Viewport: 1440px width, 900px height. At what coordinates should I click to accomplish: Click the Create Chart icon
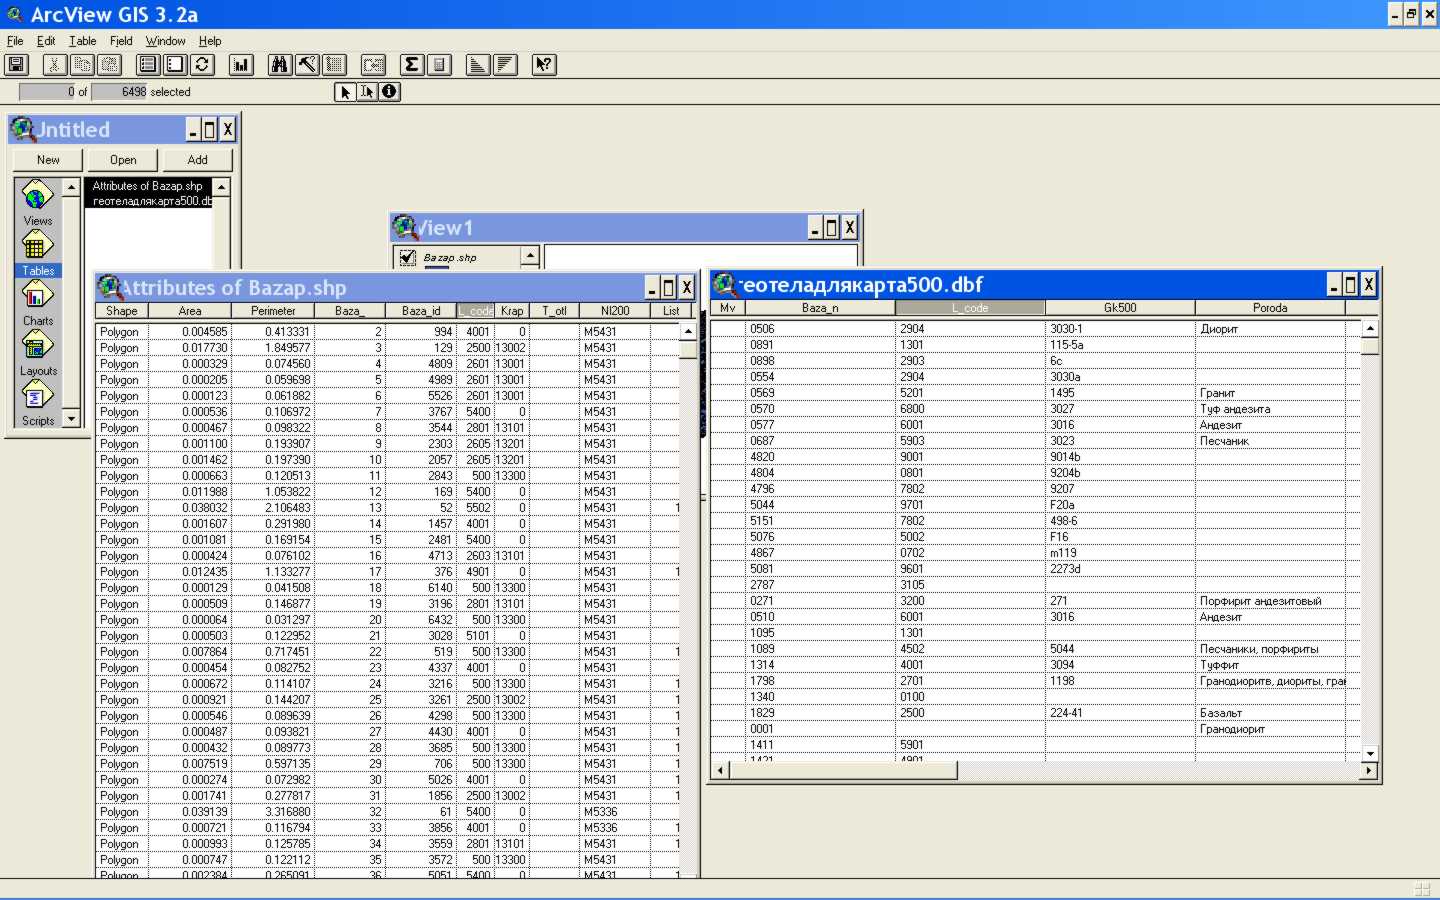[x=241, y=65]
